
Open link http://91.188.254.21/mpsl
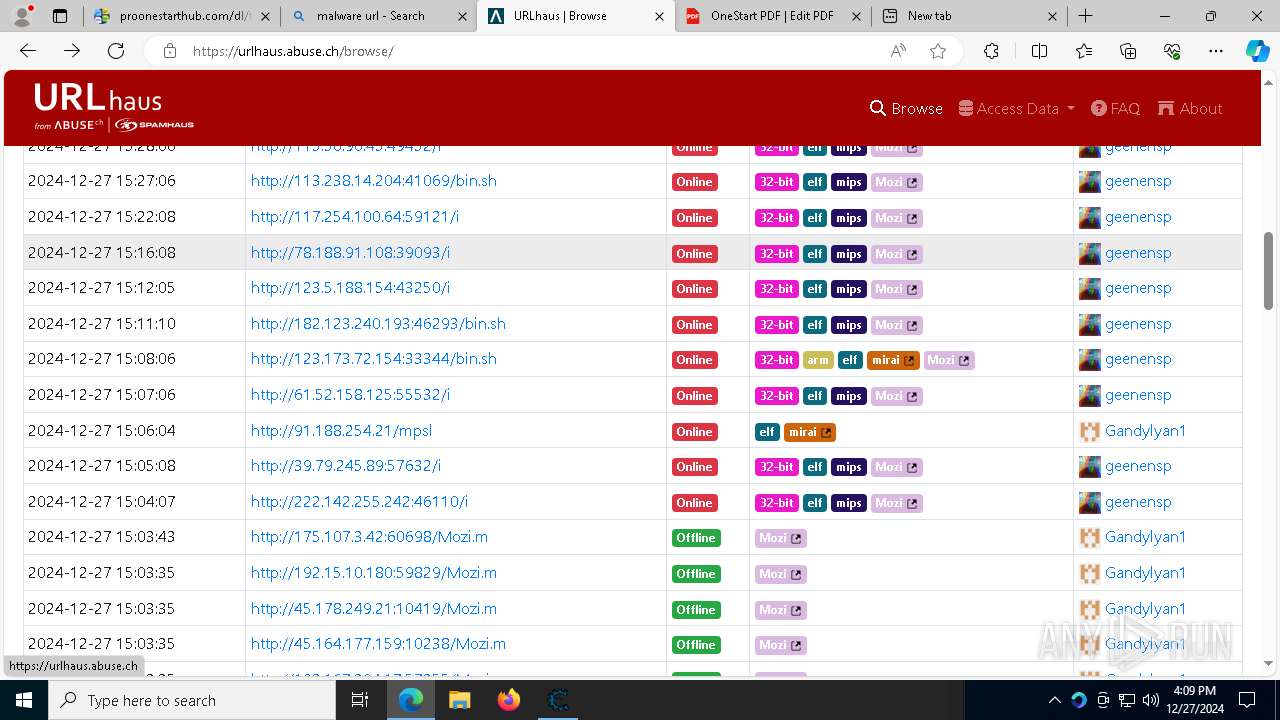(341, 431)
